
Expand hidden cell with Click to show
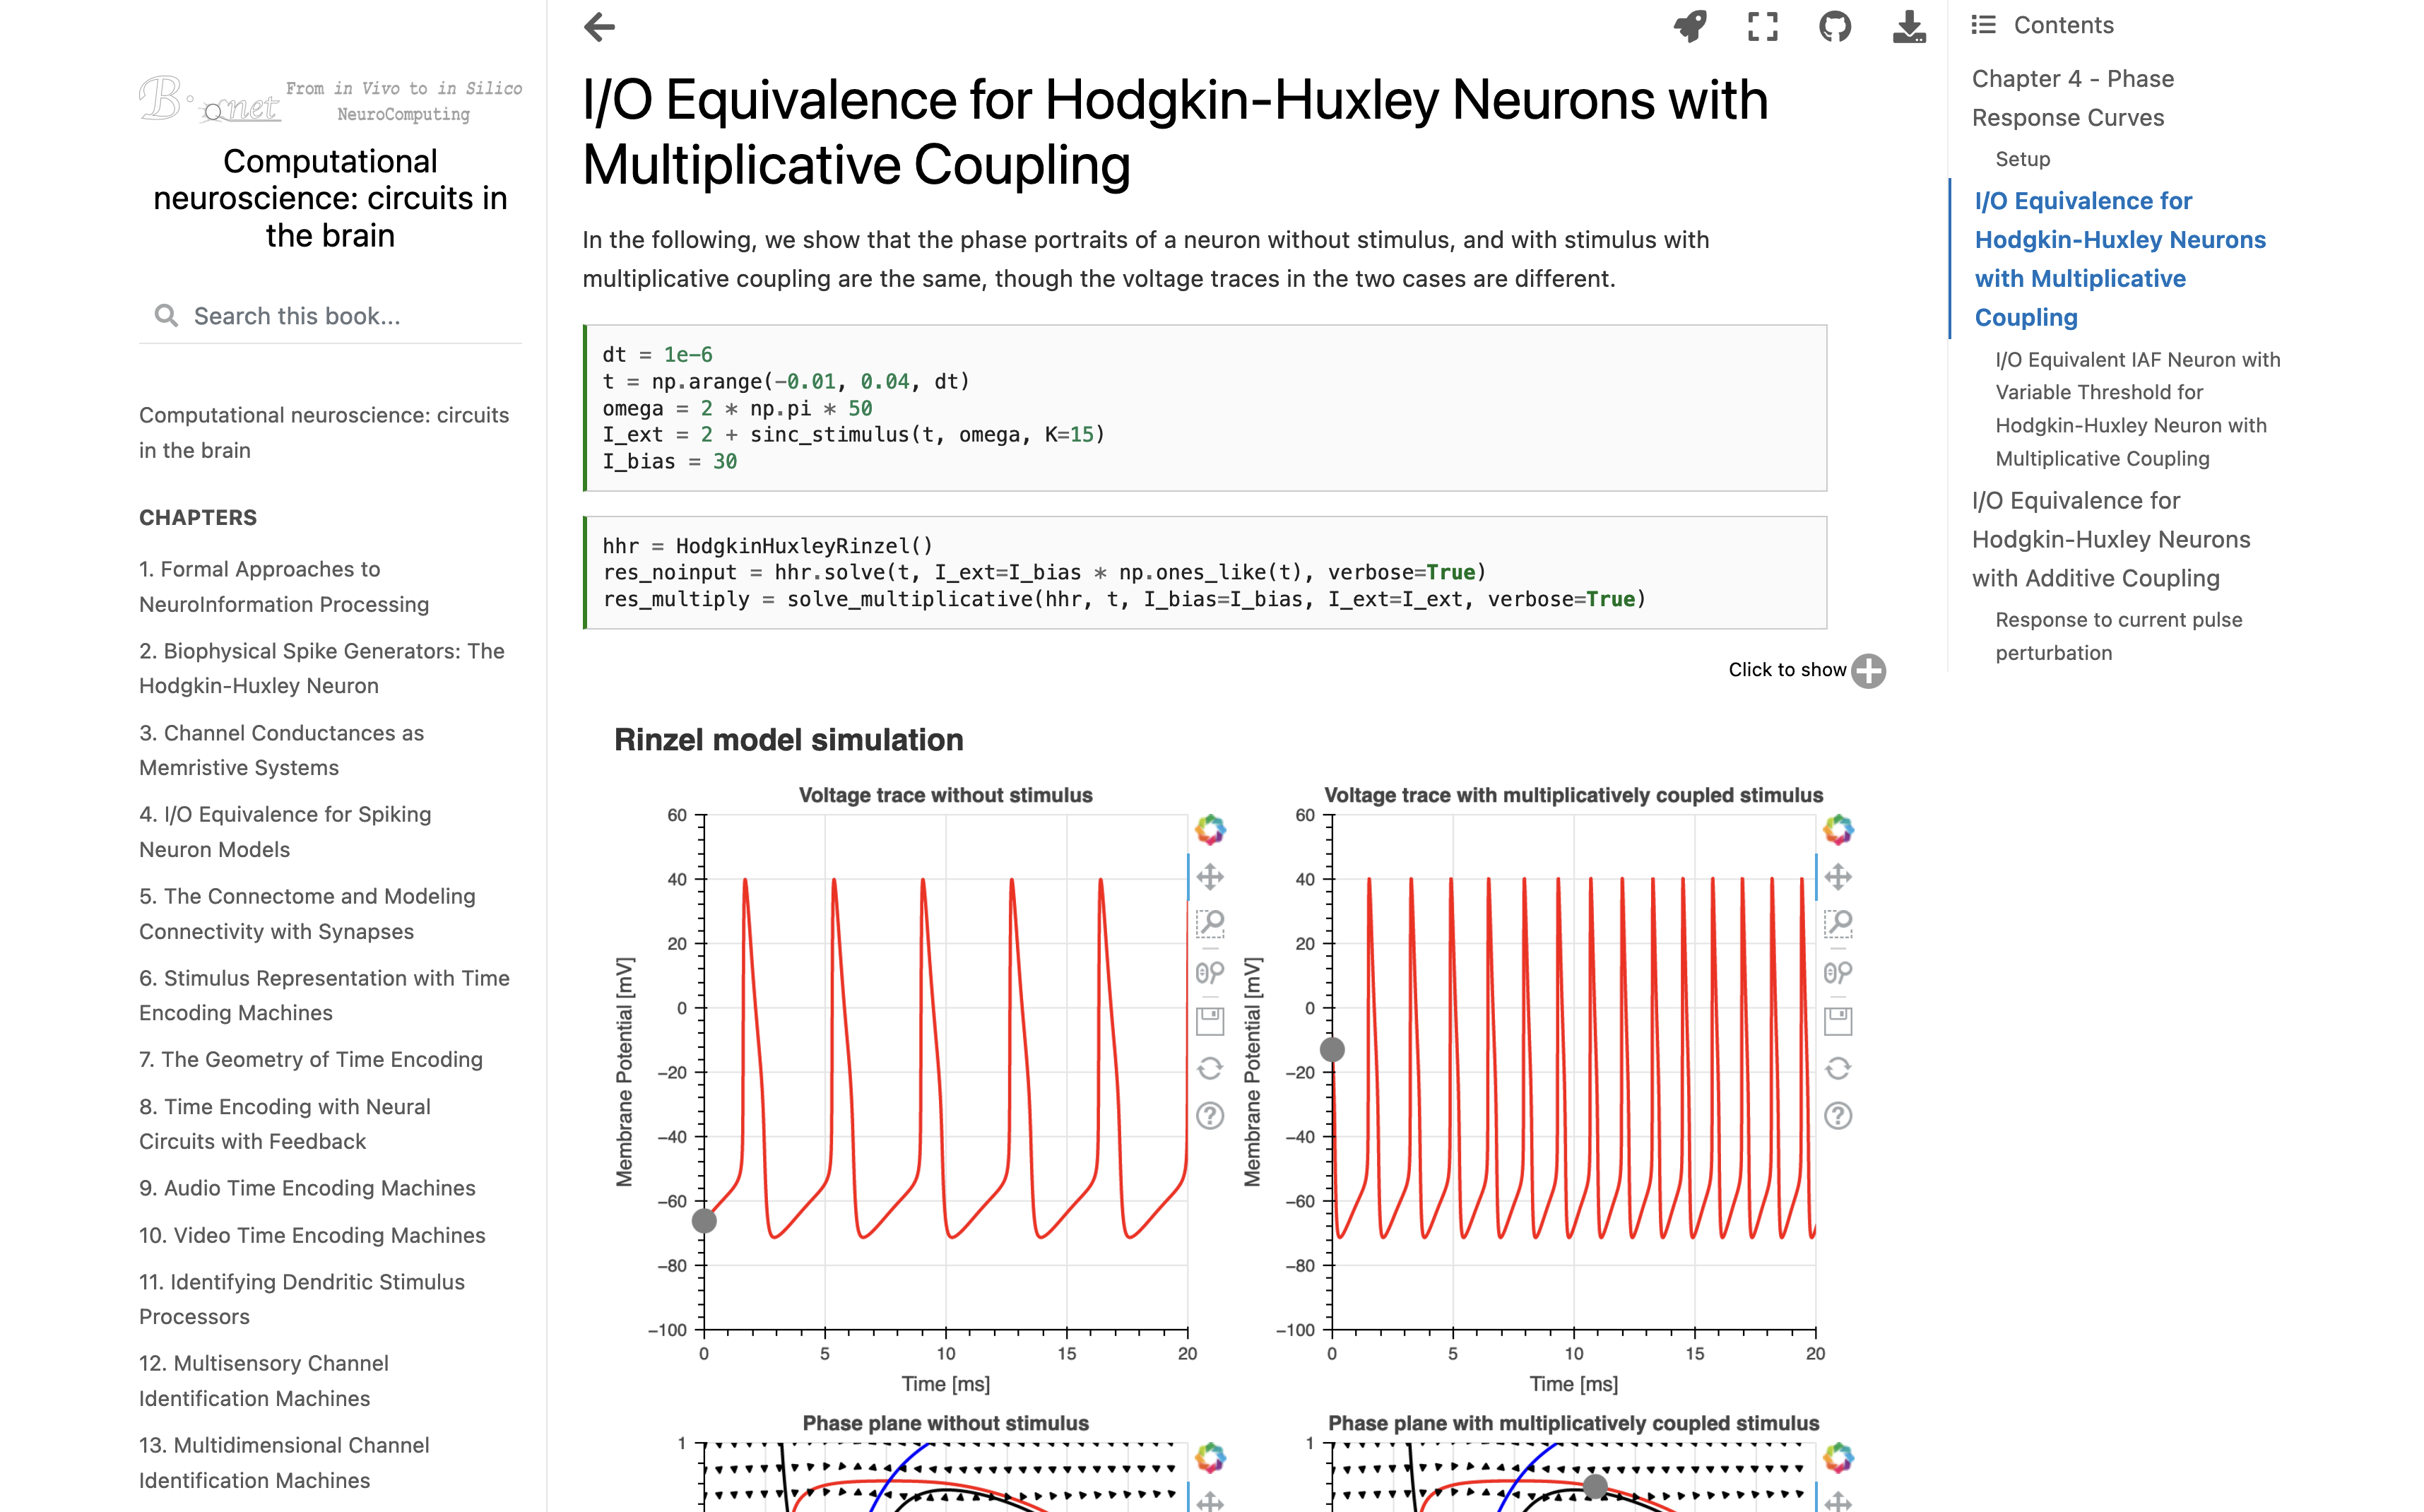[x=1867, y=671]
